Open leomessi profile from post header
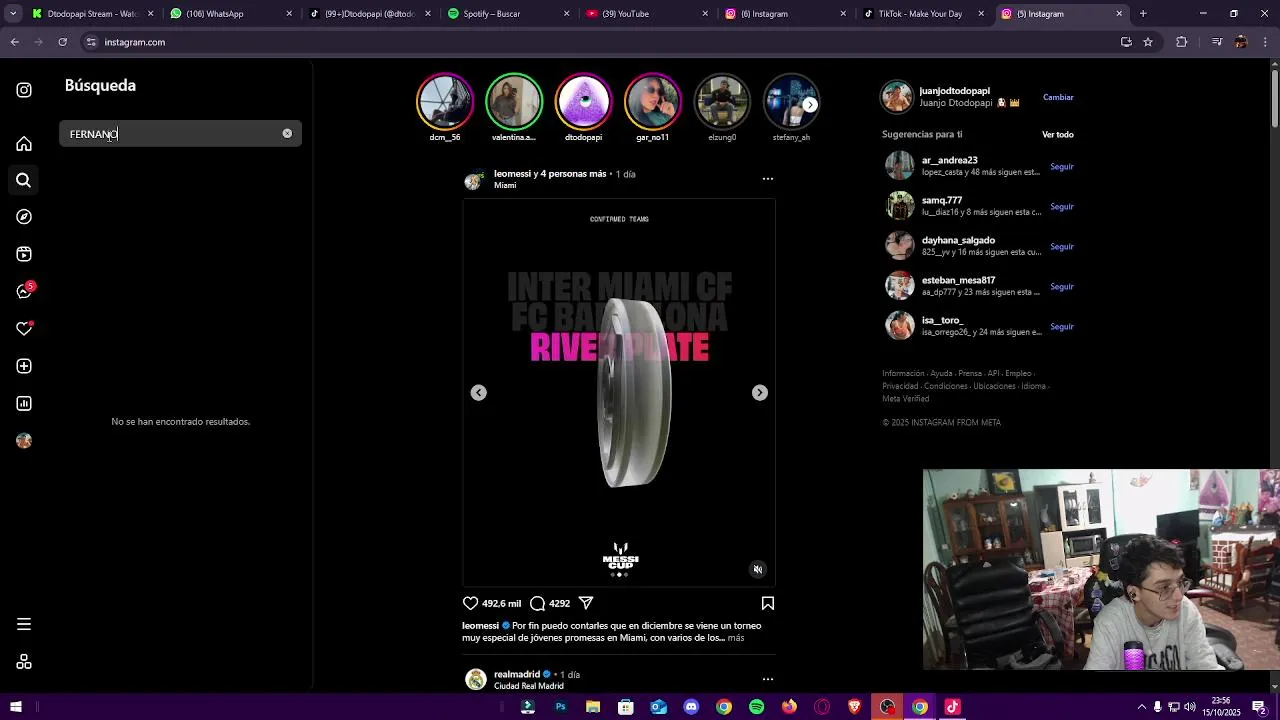 point(515,174)
